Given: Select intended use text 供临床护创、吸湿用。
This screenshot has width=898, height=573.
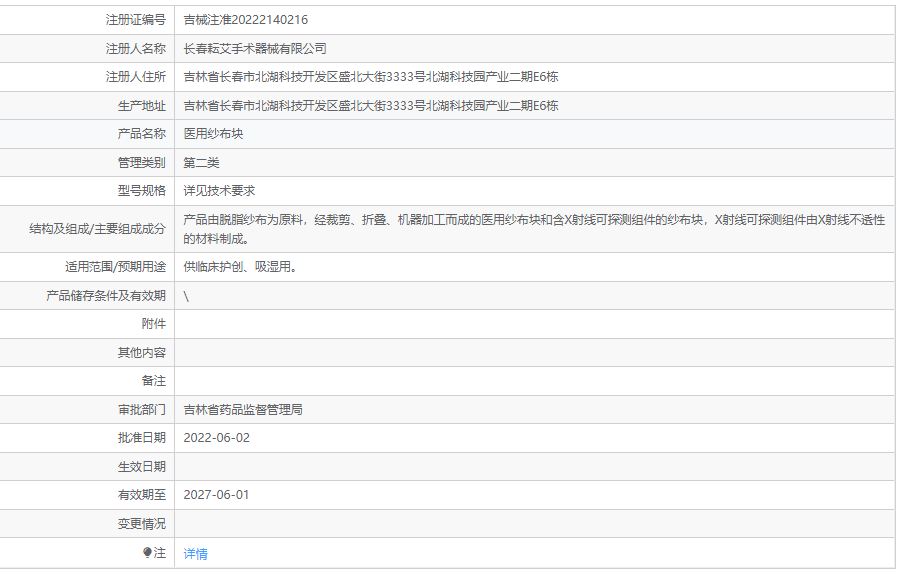Looking at the screenshot, I should (x=240, y=267).
